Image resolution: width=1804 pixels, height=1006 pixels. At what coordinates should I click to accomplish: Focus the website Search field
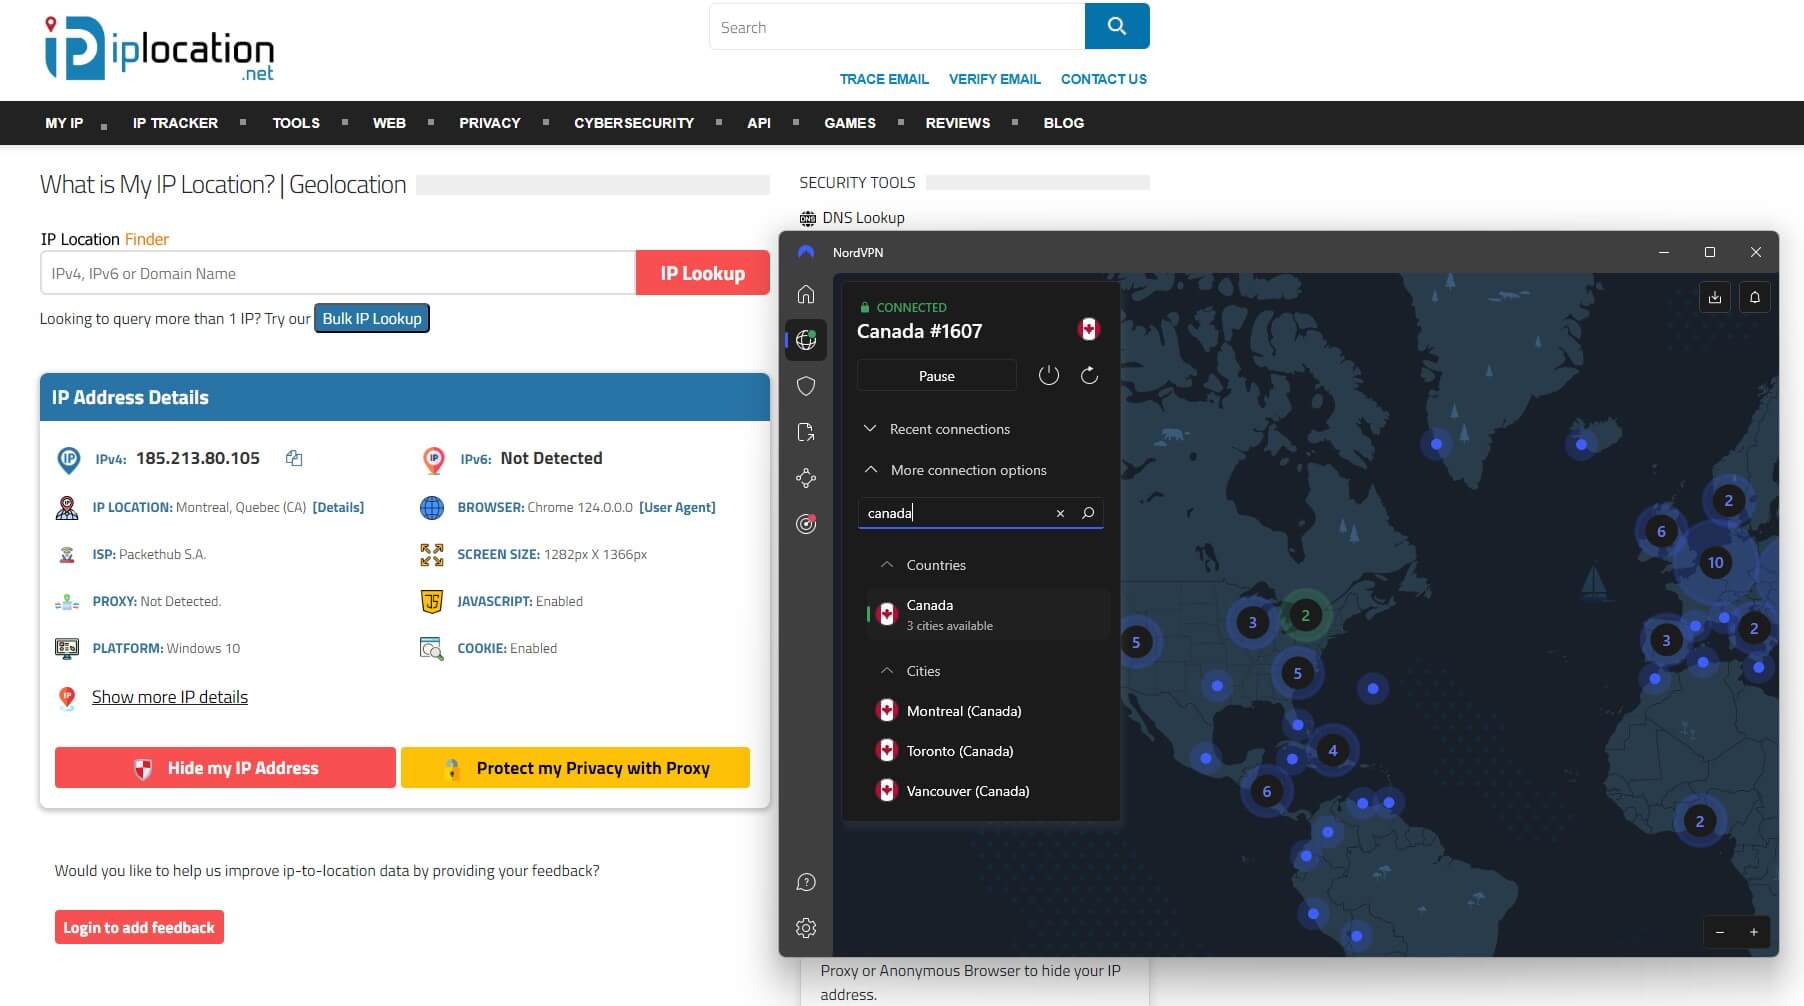[x=897, y=27]
